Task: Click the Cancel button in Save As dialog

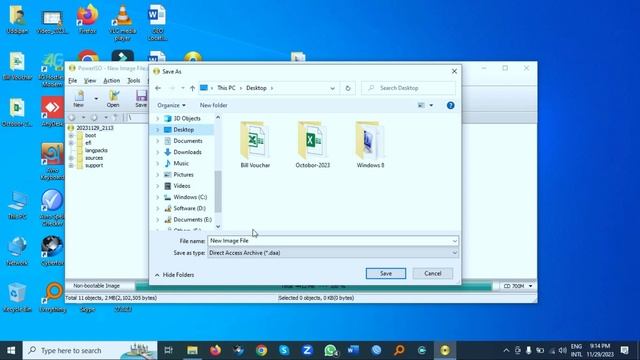Action: tap(433, 273)
